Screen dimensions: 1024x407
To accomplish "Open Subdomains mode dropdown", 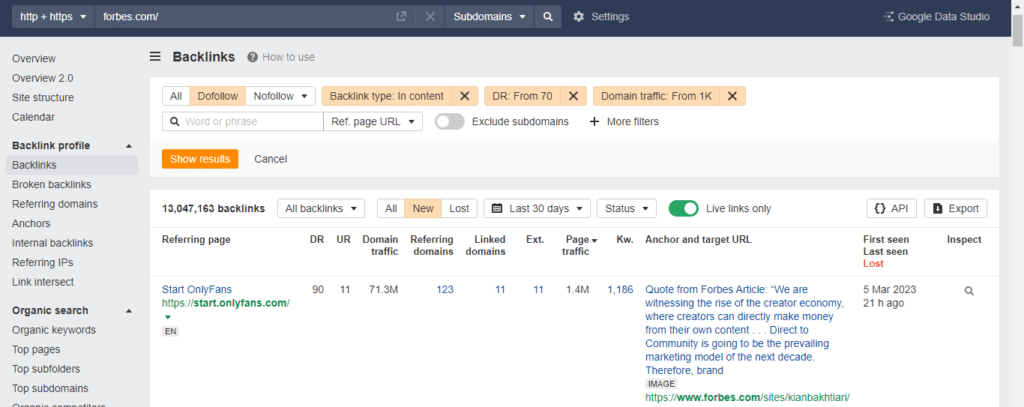I will (x=490, y=17).
